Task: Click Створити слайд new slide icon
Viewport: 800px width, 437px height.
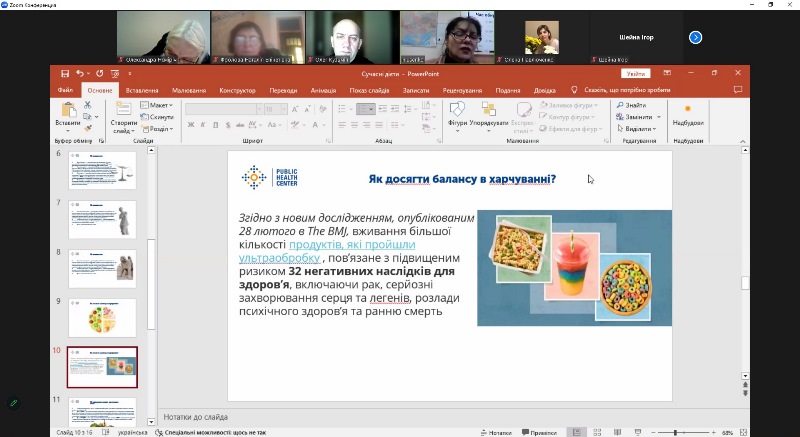Action: (x=123, y=109)
